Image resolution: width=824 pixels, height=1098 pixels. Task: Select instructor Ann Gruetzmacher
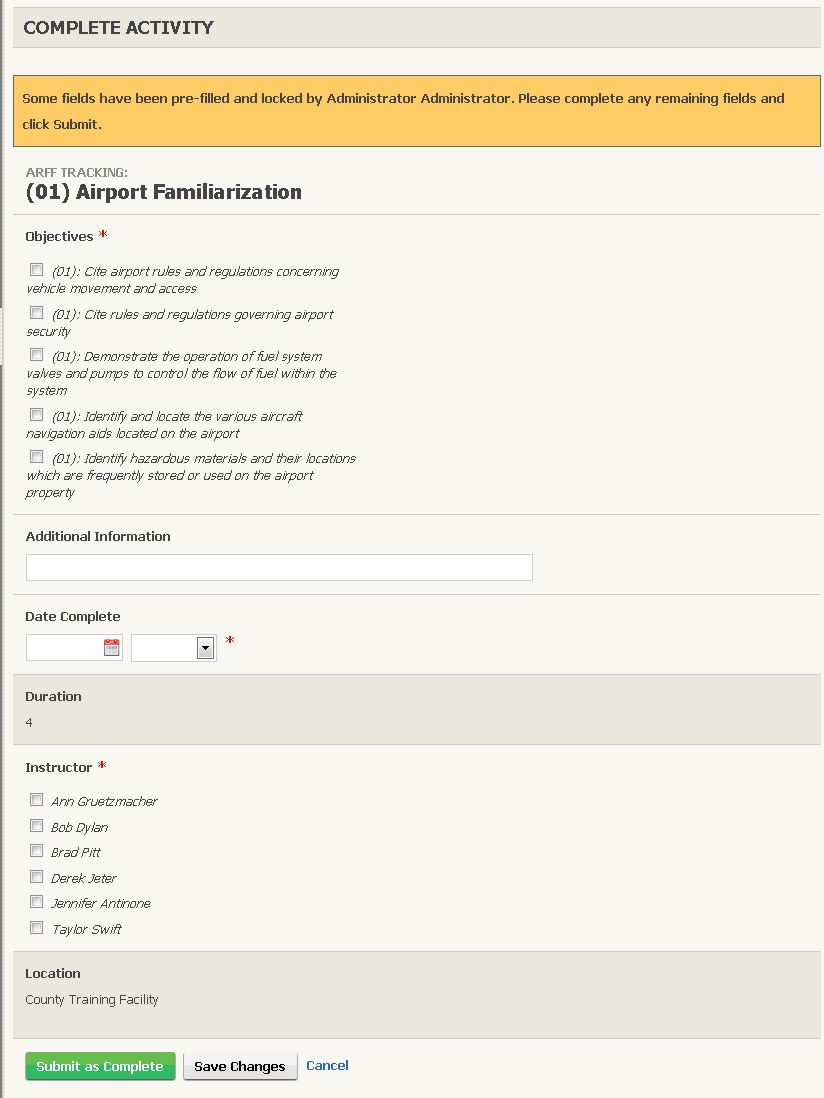[37, 799]
